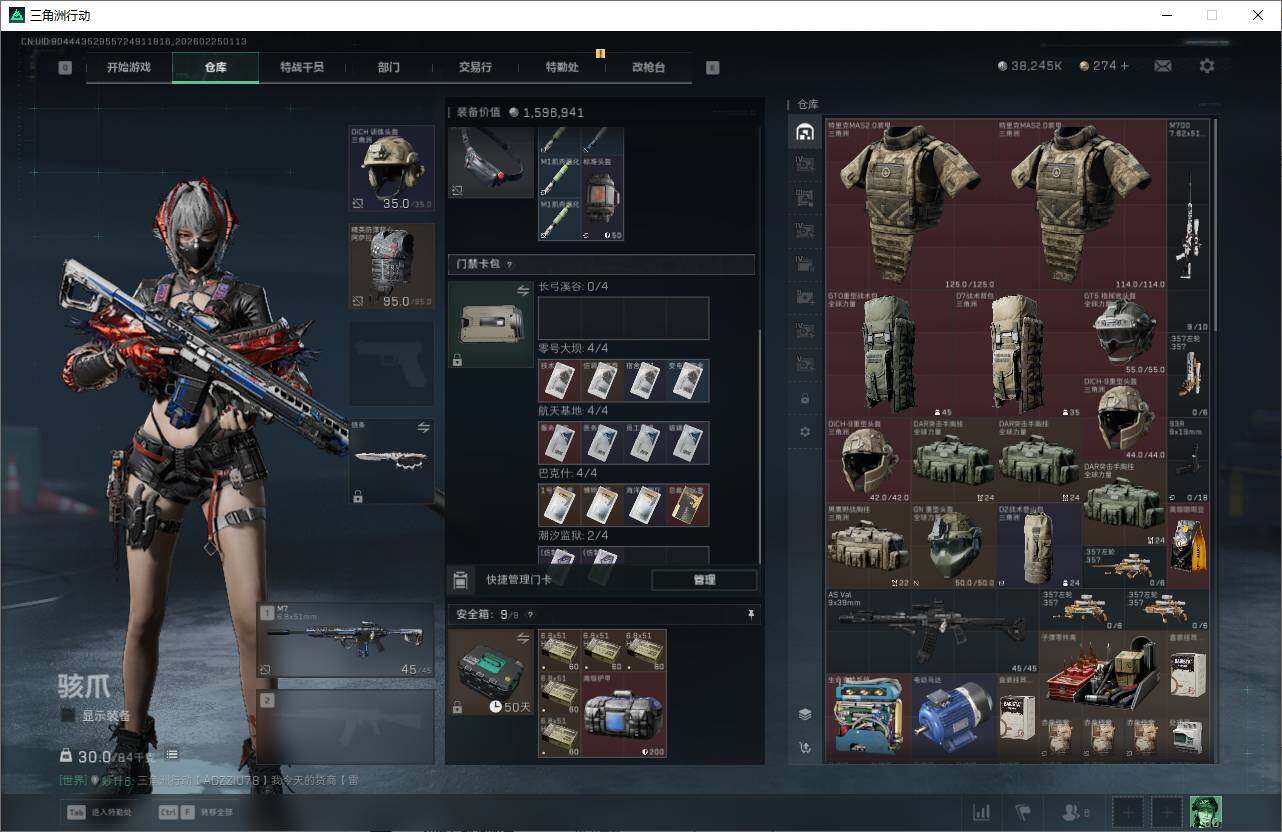Open the settings gear in top bar

(x=1207, y=66)
